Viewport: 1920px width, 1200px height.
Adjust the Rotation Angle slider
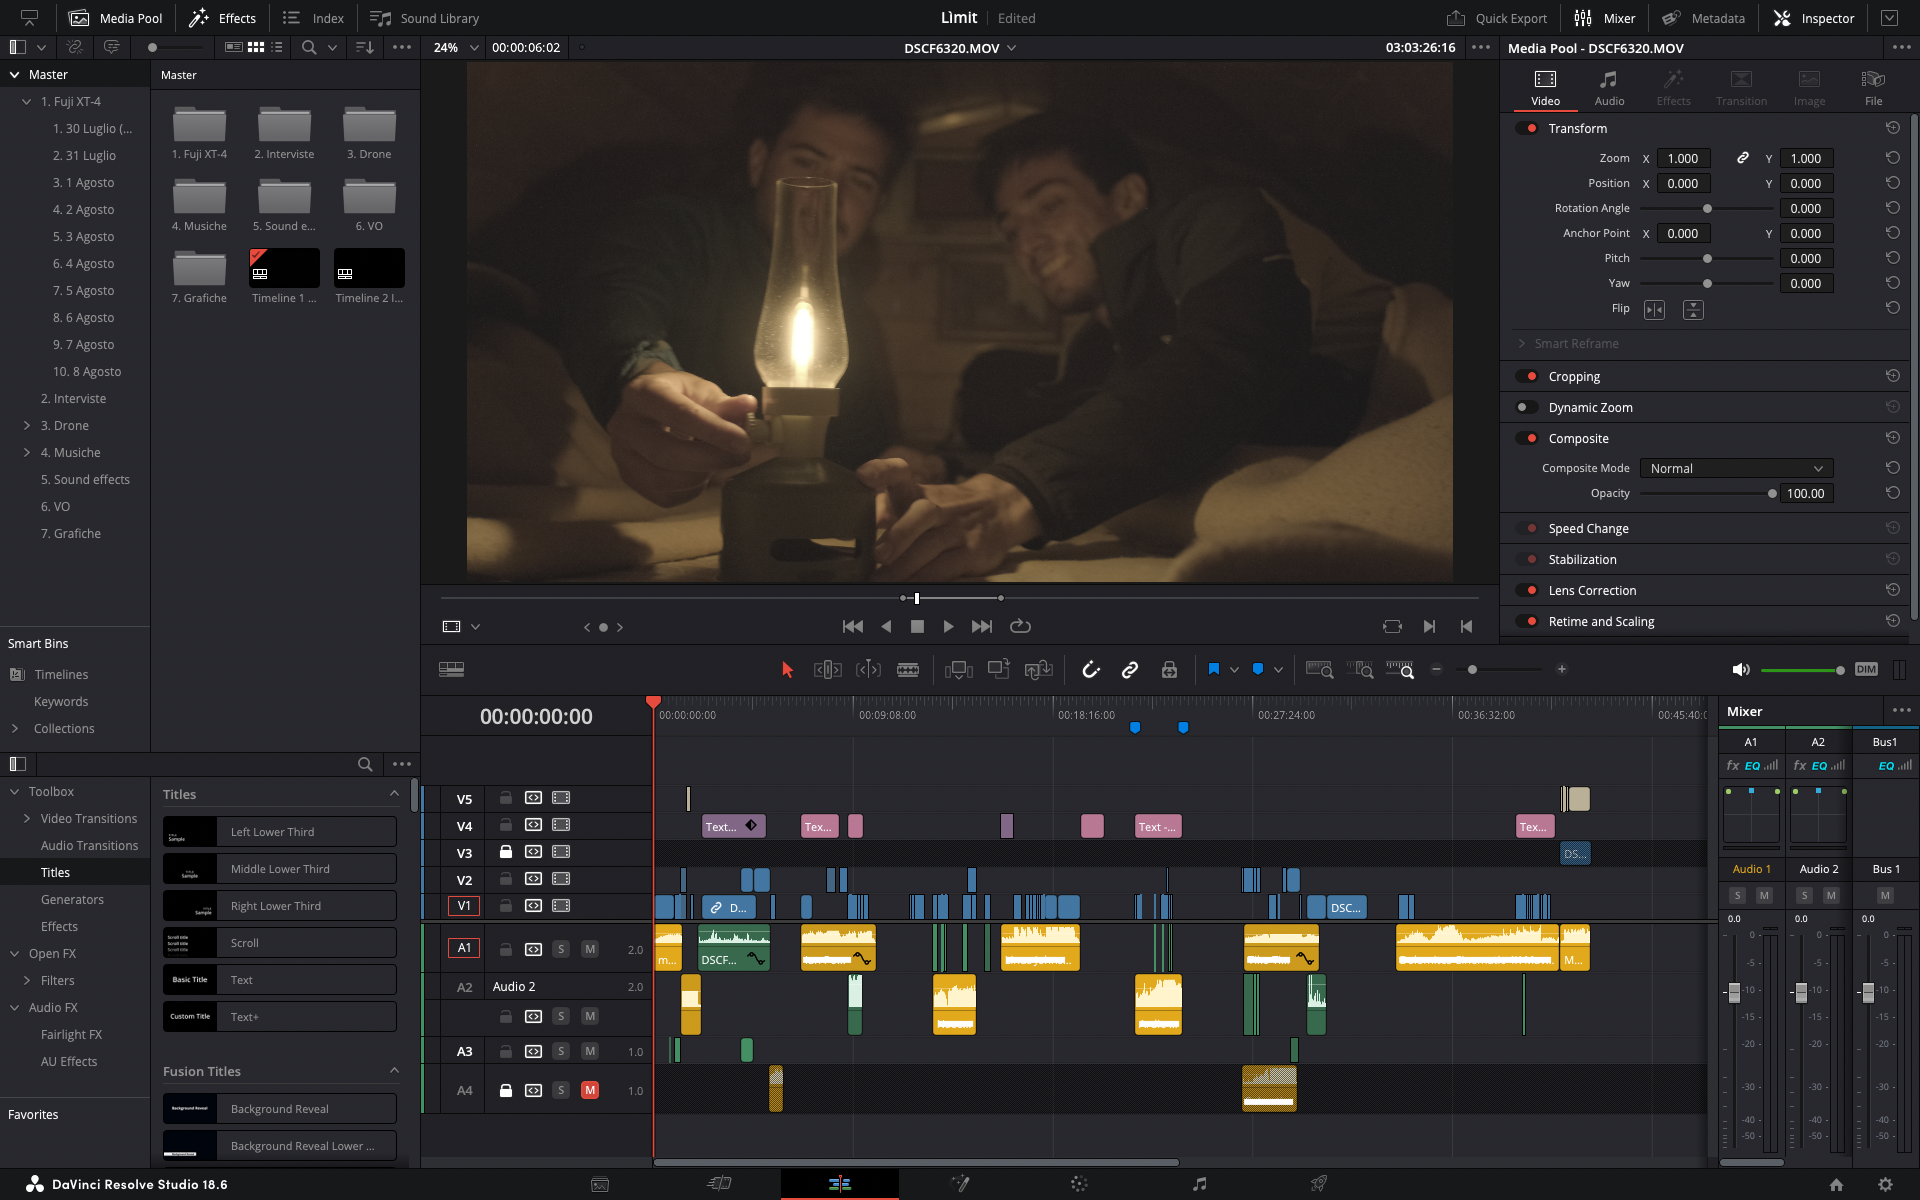(1706, 209)
